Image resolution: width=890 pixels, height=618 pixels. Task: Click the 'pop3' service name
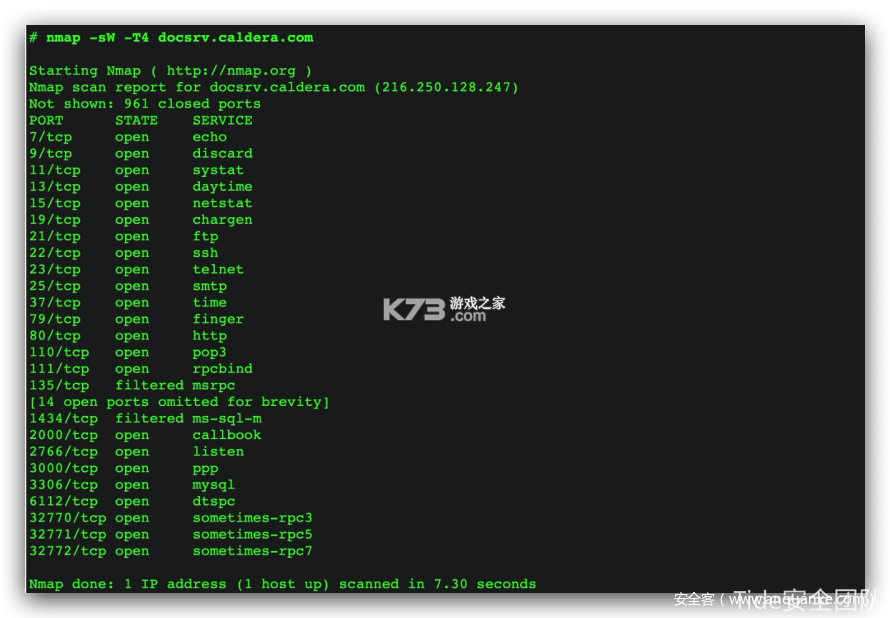pos(209,352)
